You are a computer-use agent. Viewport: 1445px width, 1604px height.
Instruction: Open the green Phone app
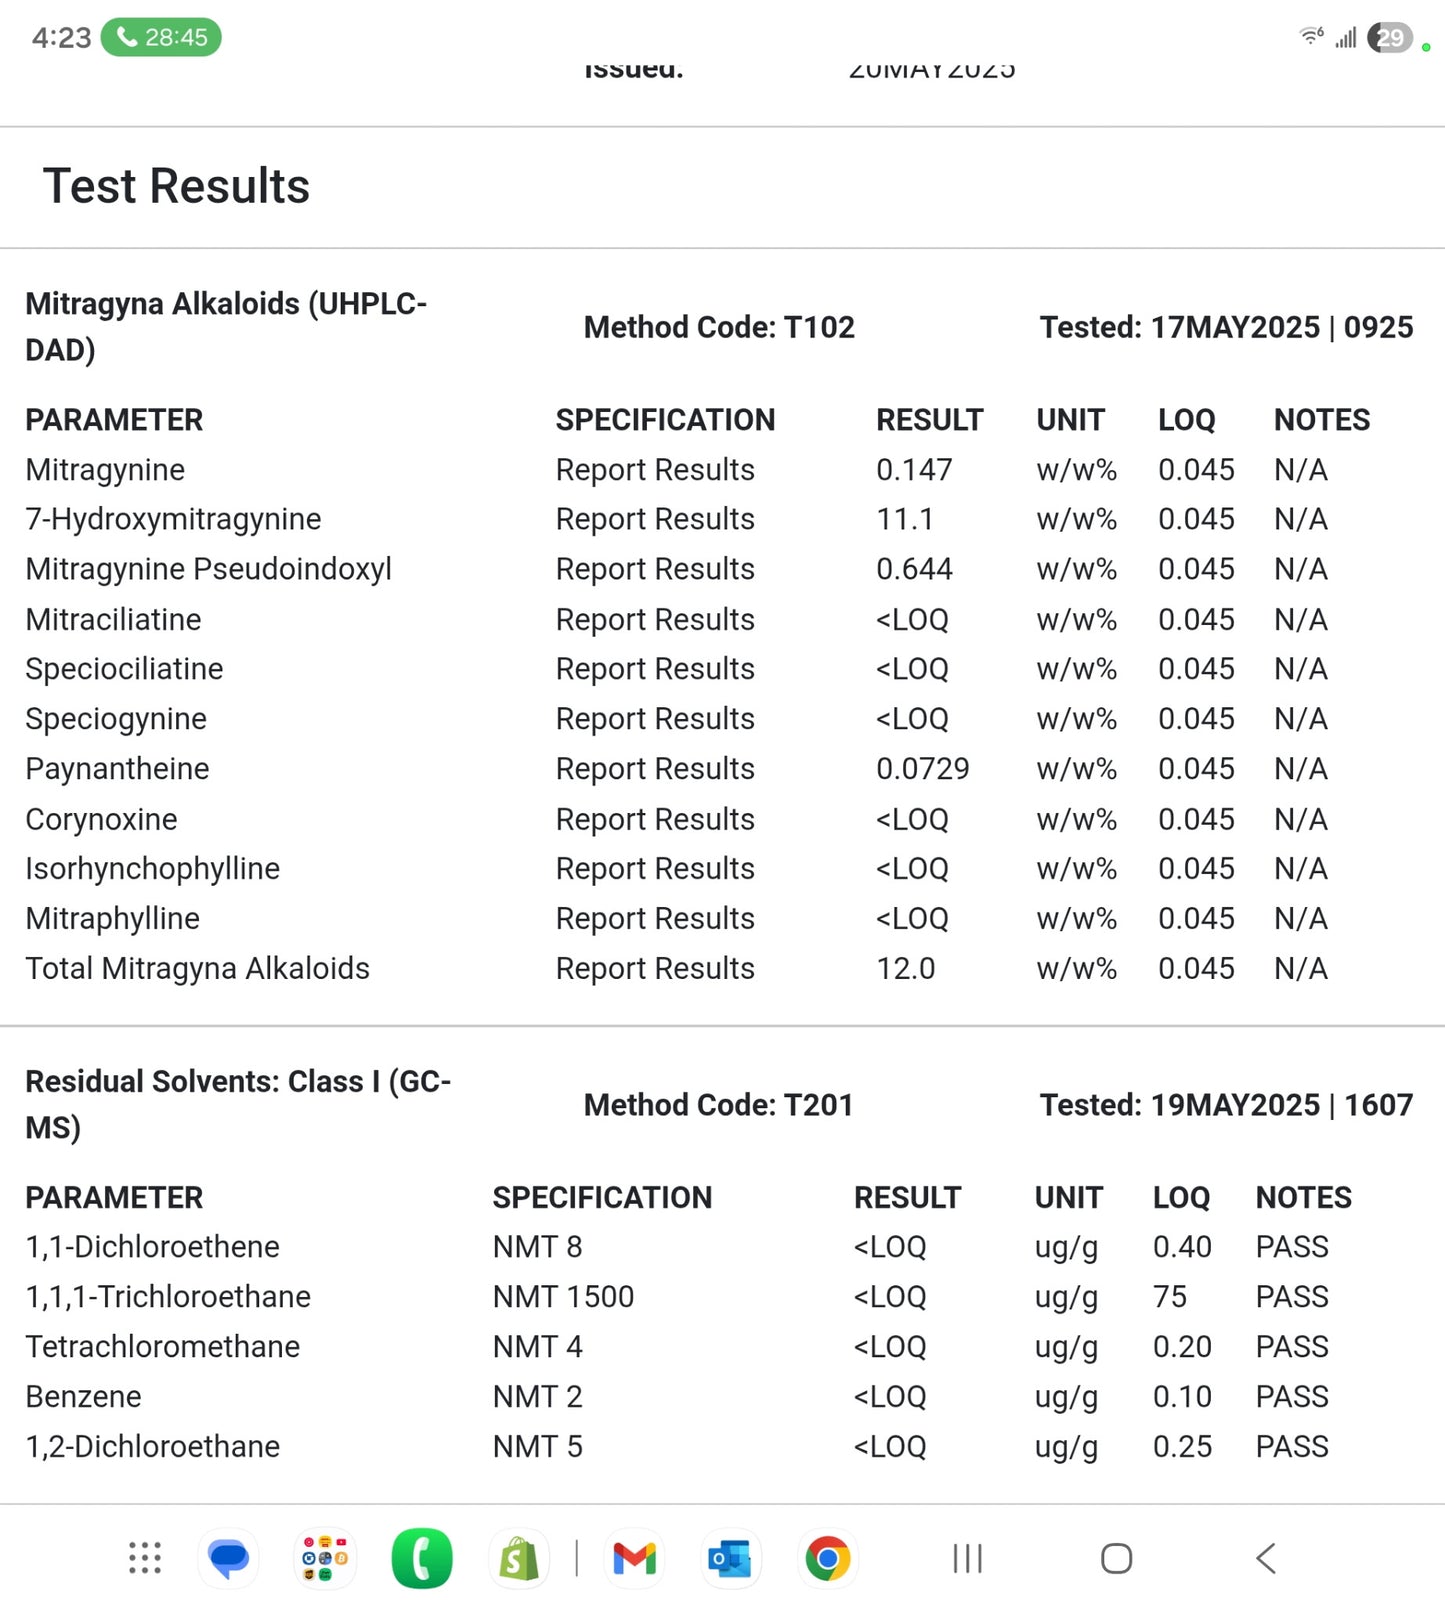422,1557
